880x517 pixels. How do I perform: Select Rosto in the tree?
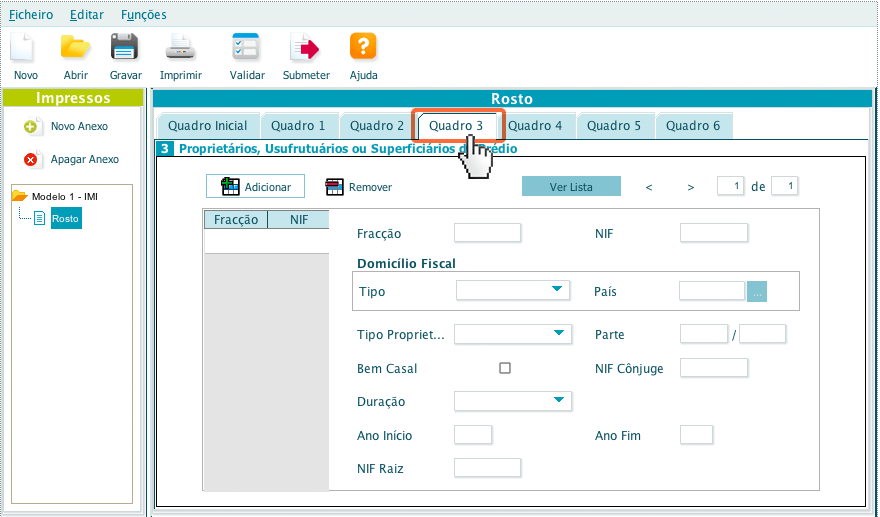click(65, 218)
